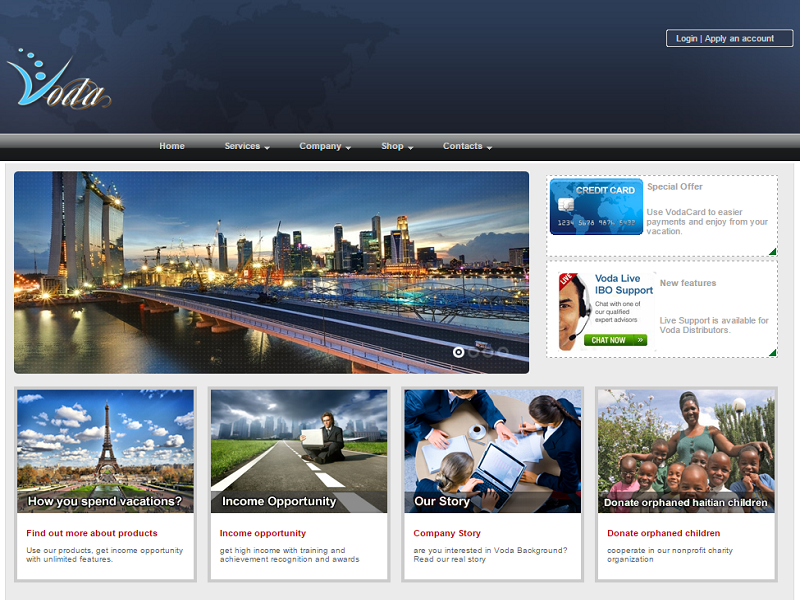800x600 pixels.
Task: Click green corner arrow in Special Offer box
Action: tap(772, 251)
